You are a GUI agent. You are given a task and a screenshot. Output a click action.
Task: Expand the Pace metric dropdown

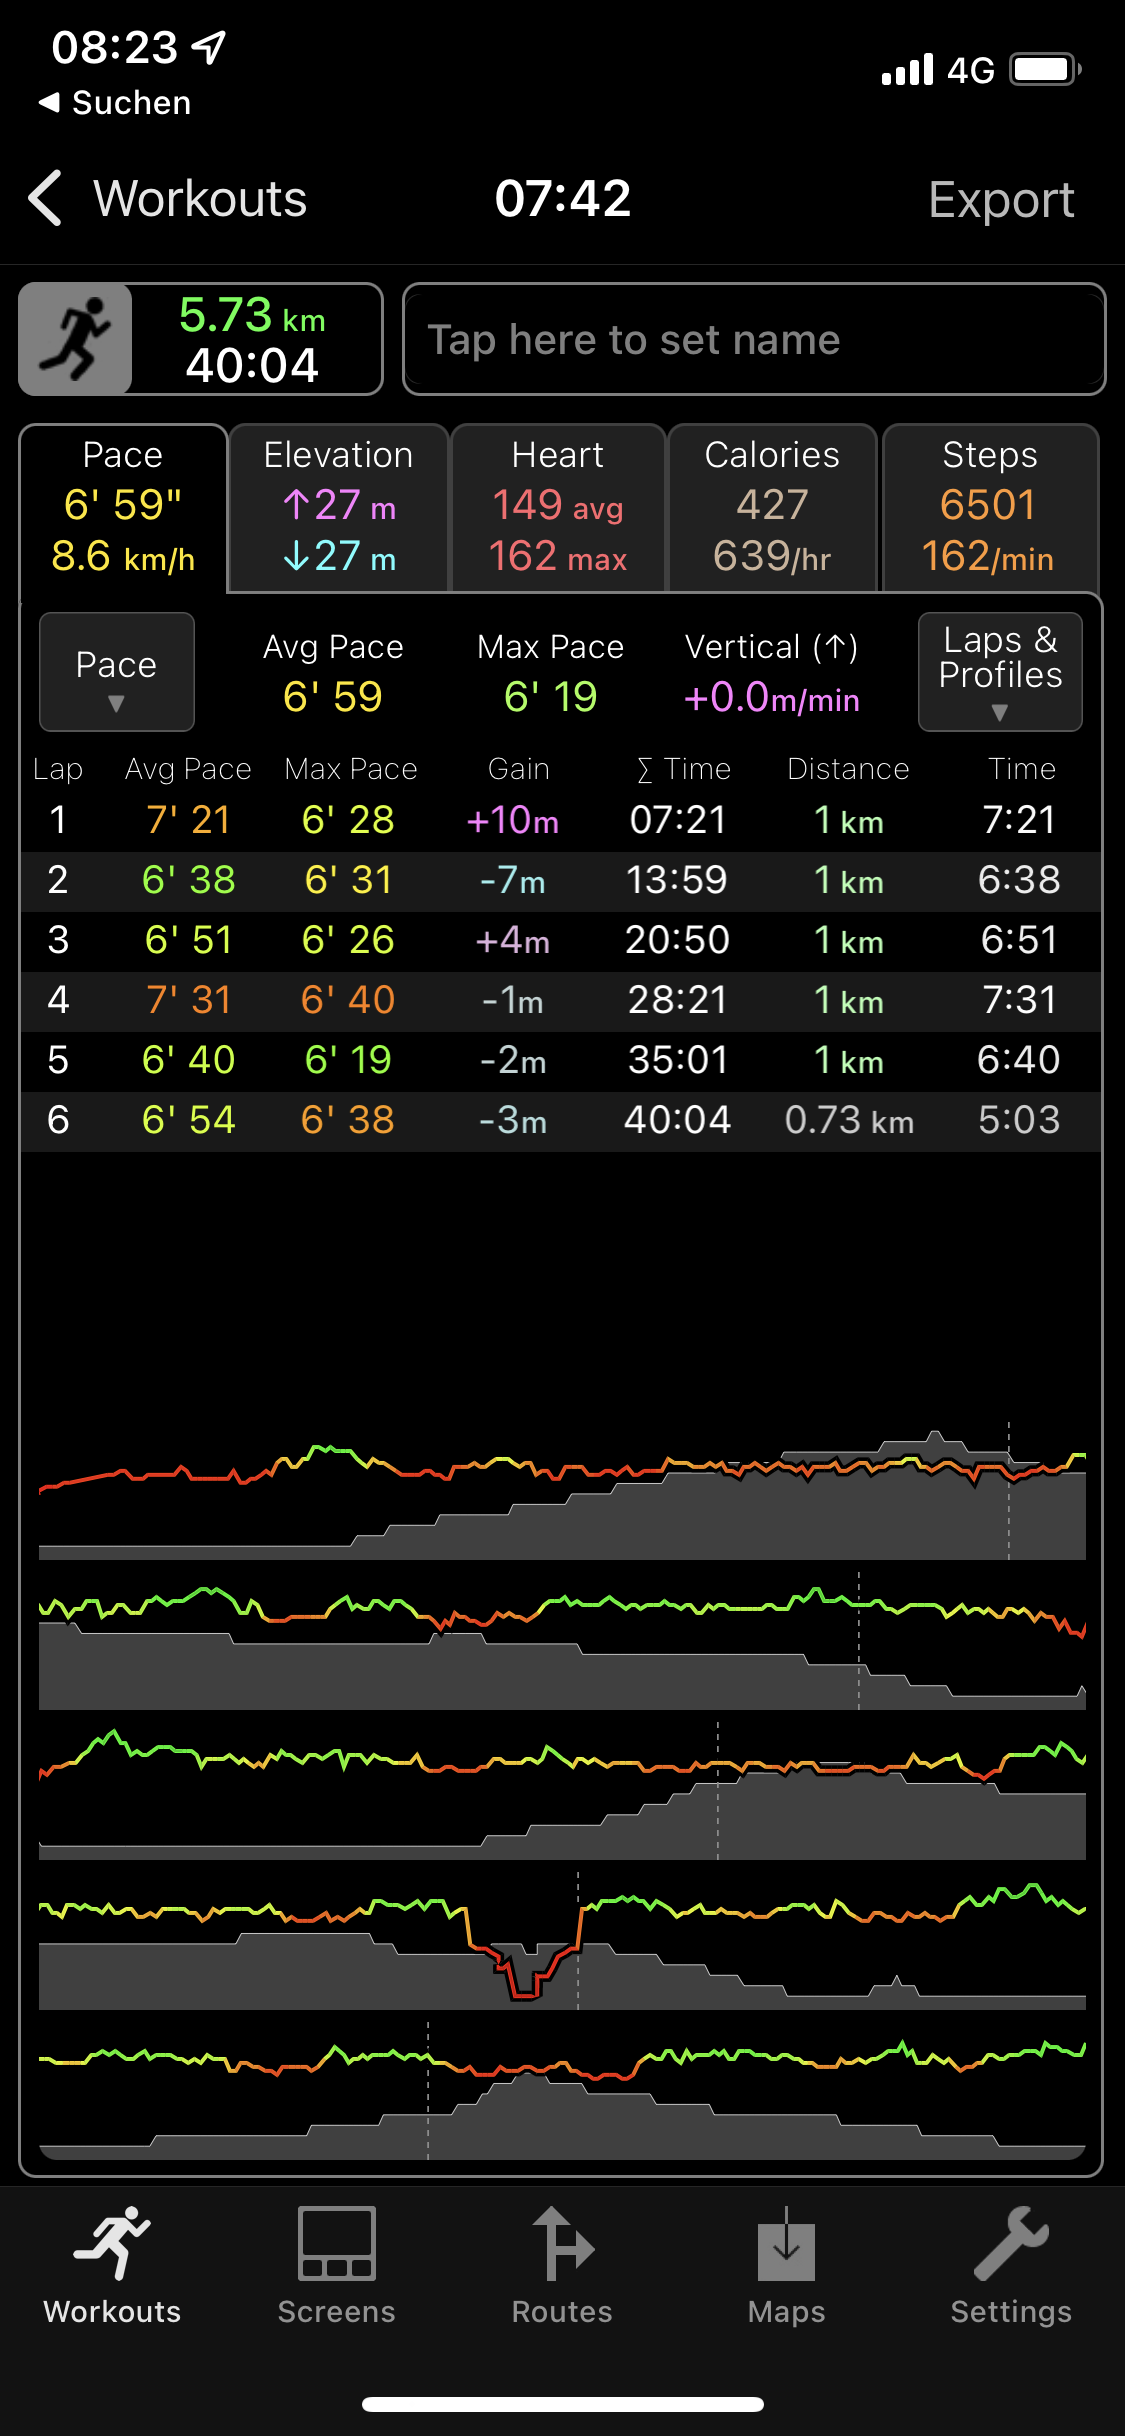[x=117, y=672]
